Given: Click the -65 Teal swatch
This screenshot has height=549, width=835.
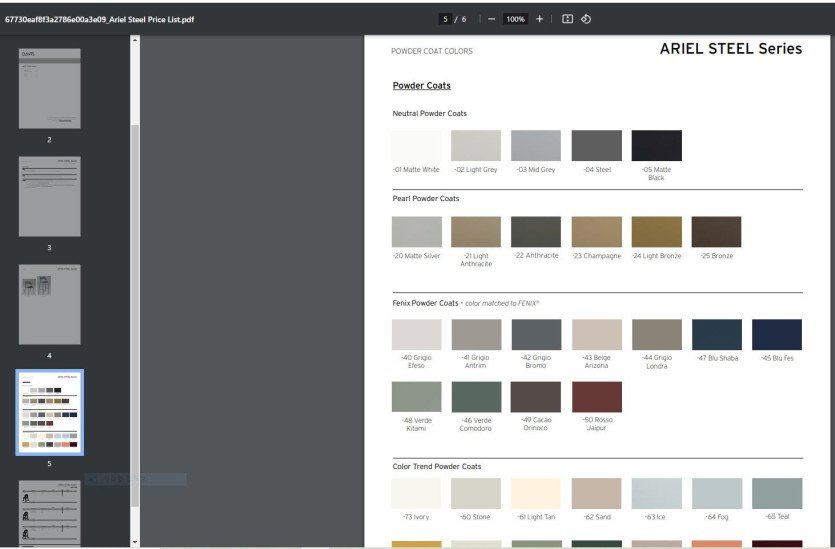Looking at the screenshot, I should click(x=777, y=493).
